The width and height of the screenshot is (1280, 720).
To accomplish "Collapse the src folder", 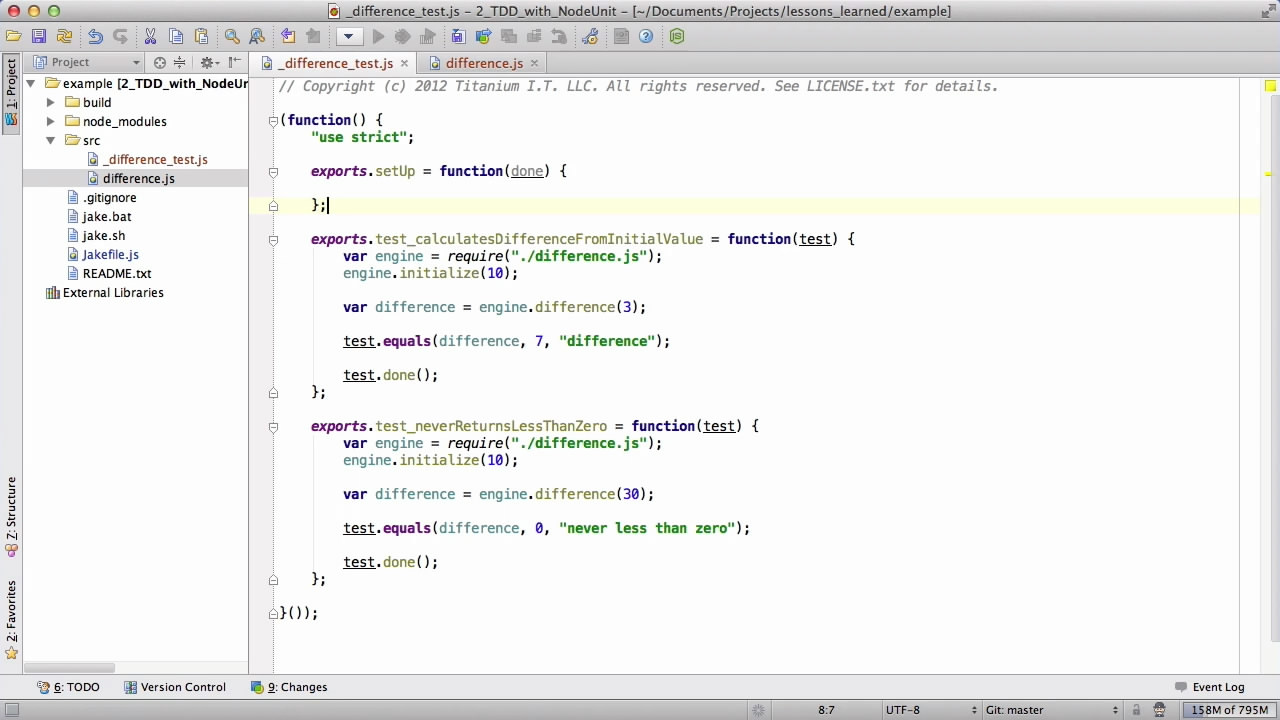I will pyautogui.click(x=50, y=140).
